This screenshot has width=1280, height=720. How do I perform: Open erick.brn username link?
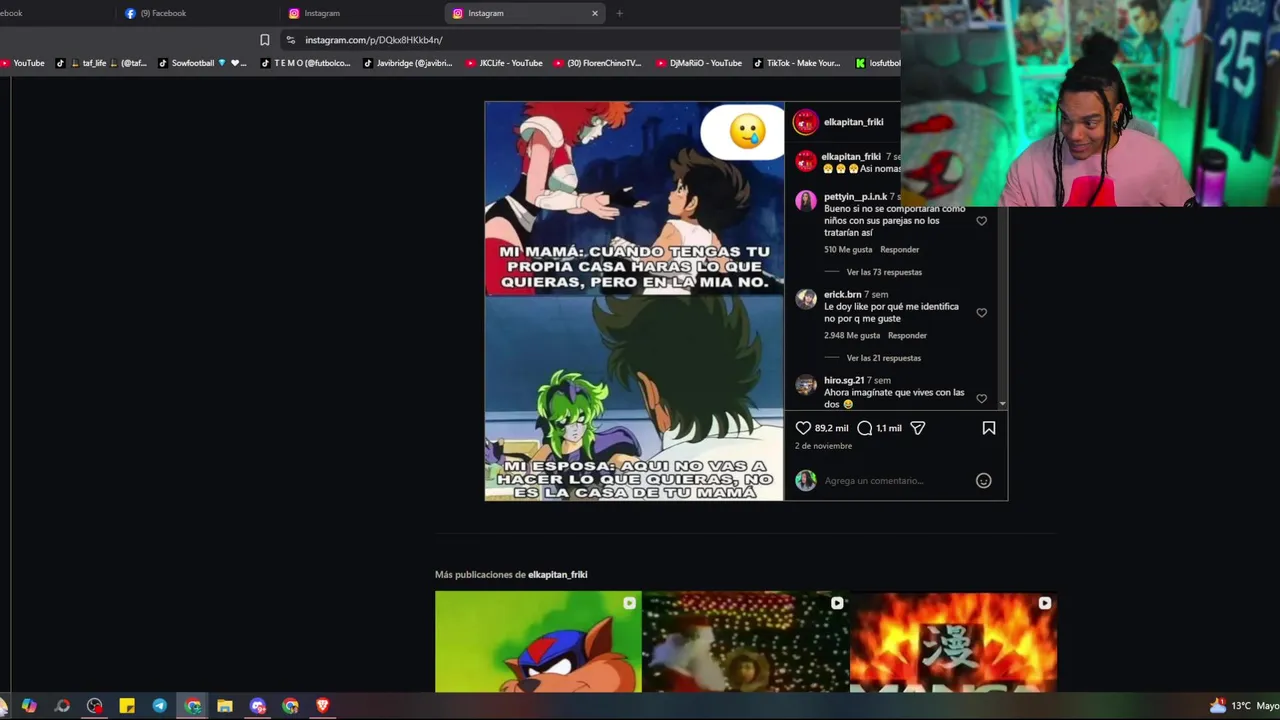pos(842,295)
